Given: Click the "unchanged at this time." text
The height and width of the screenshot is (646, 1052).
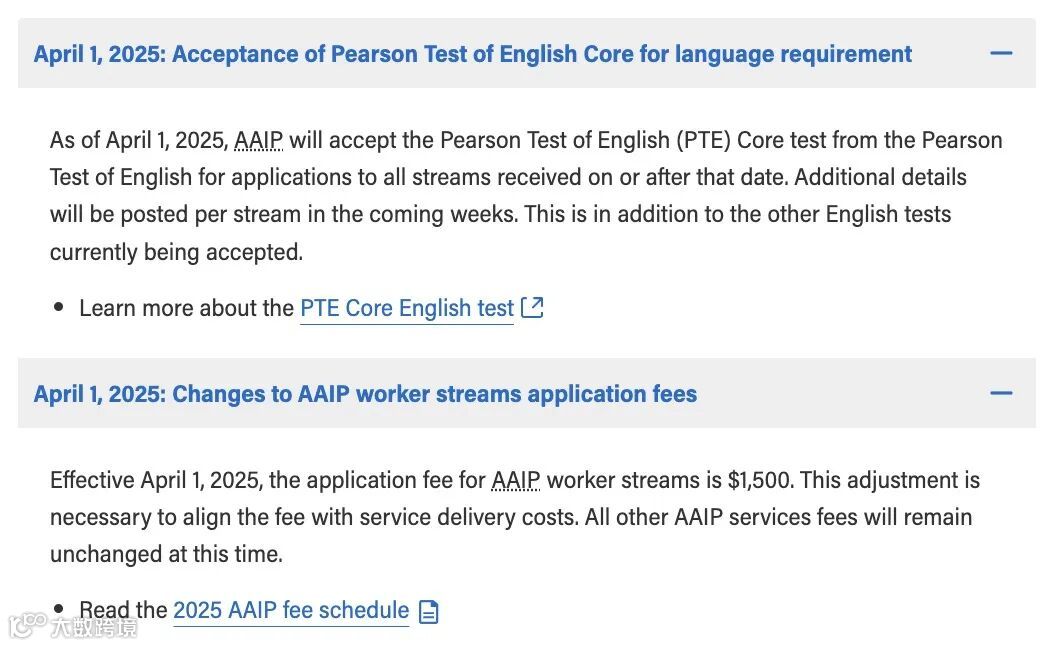Looking at the screenshot, I should point(166,554).
